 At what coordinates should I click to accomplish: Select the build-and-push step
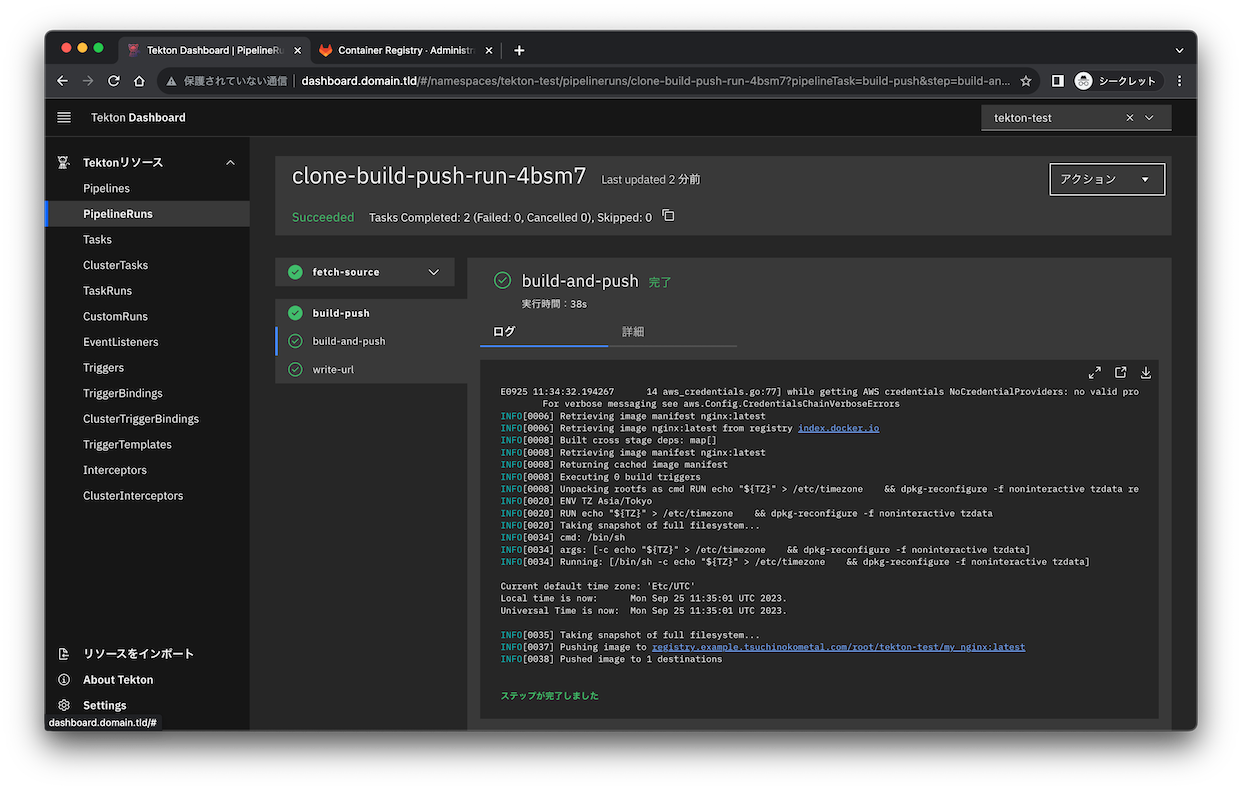click(371, 341)
